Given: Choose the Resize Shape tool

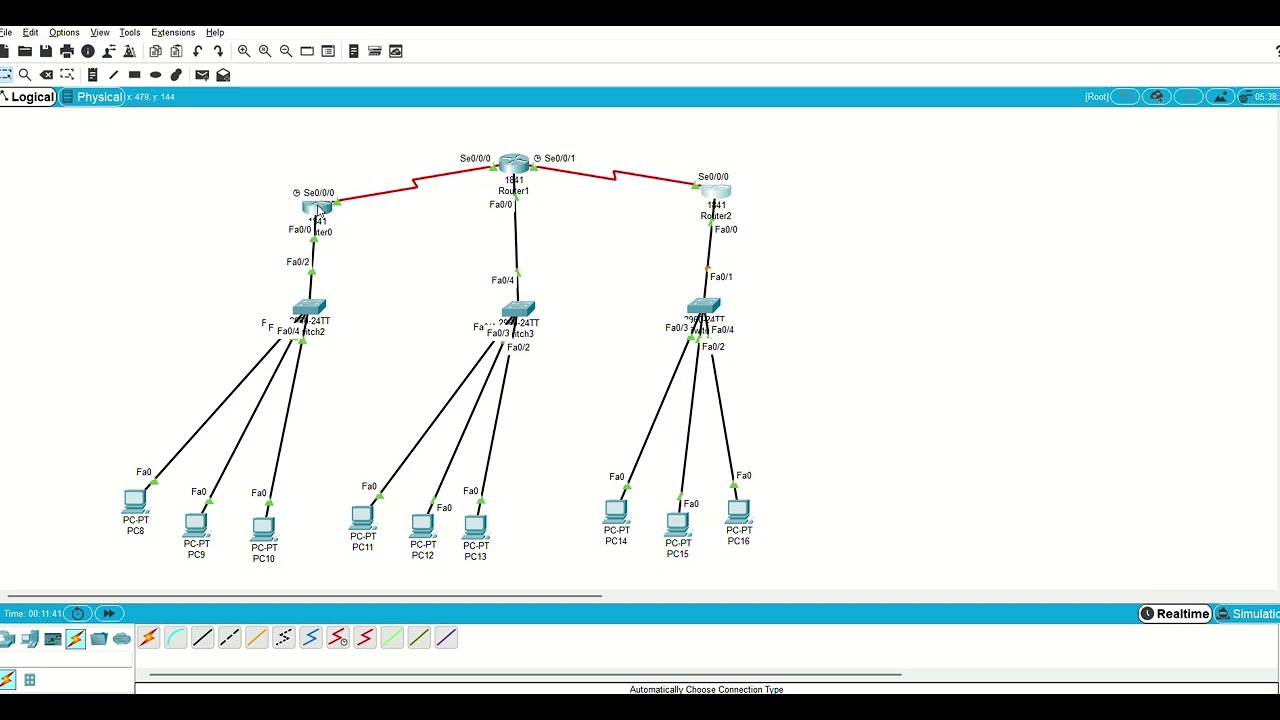Looking at the screenshot, I should [x=67, y=75].
